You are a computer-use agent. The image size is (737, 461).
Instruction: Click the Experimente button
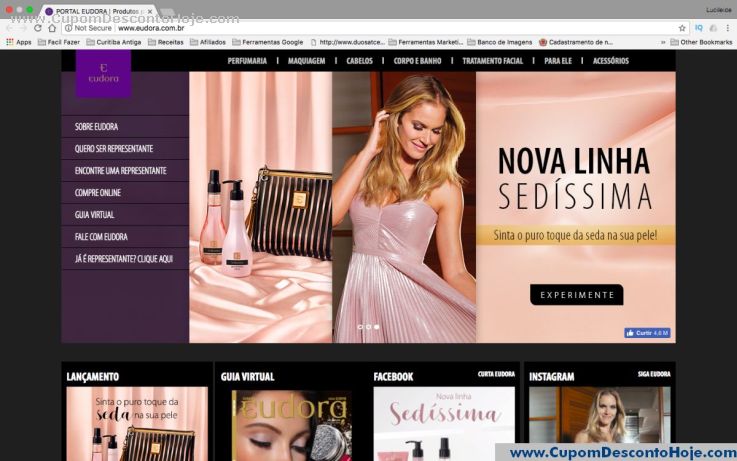tap(577, 295)
